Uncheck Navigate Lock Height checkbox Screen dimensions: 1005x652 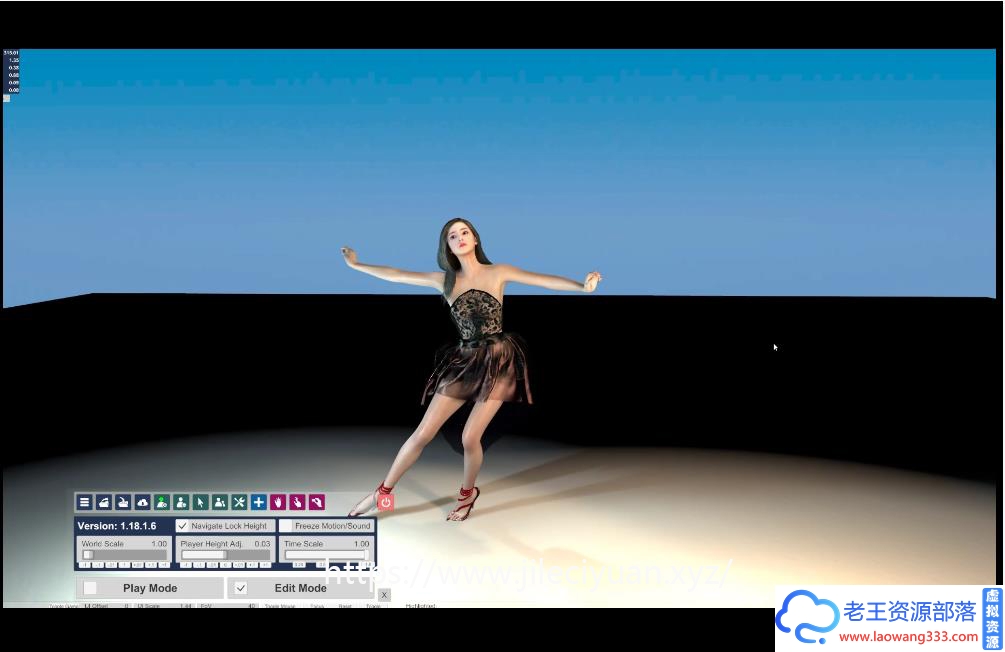pyautogui.click(x=183, y=526)
